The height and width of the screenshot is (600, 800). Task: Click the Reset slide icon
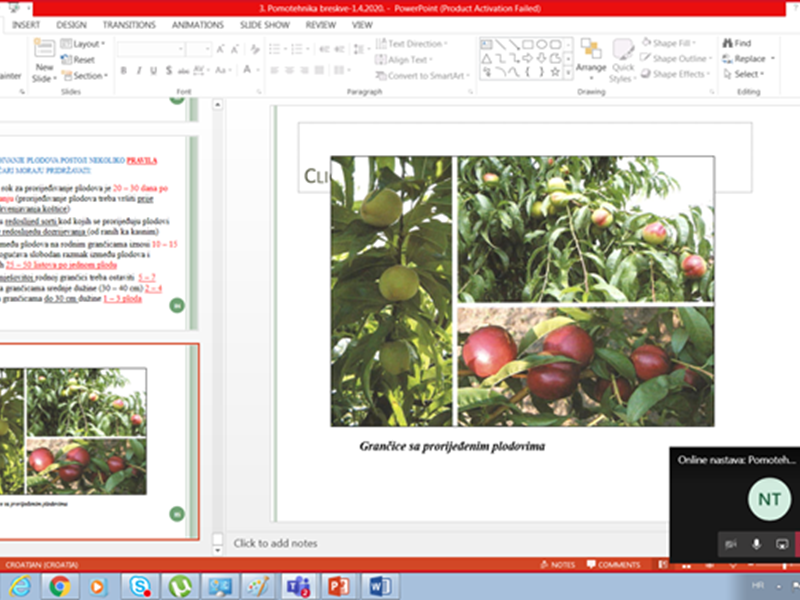(78, 60)
